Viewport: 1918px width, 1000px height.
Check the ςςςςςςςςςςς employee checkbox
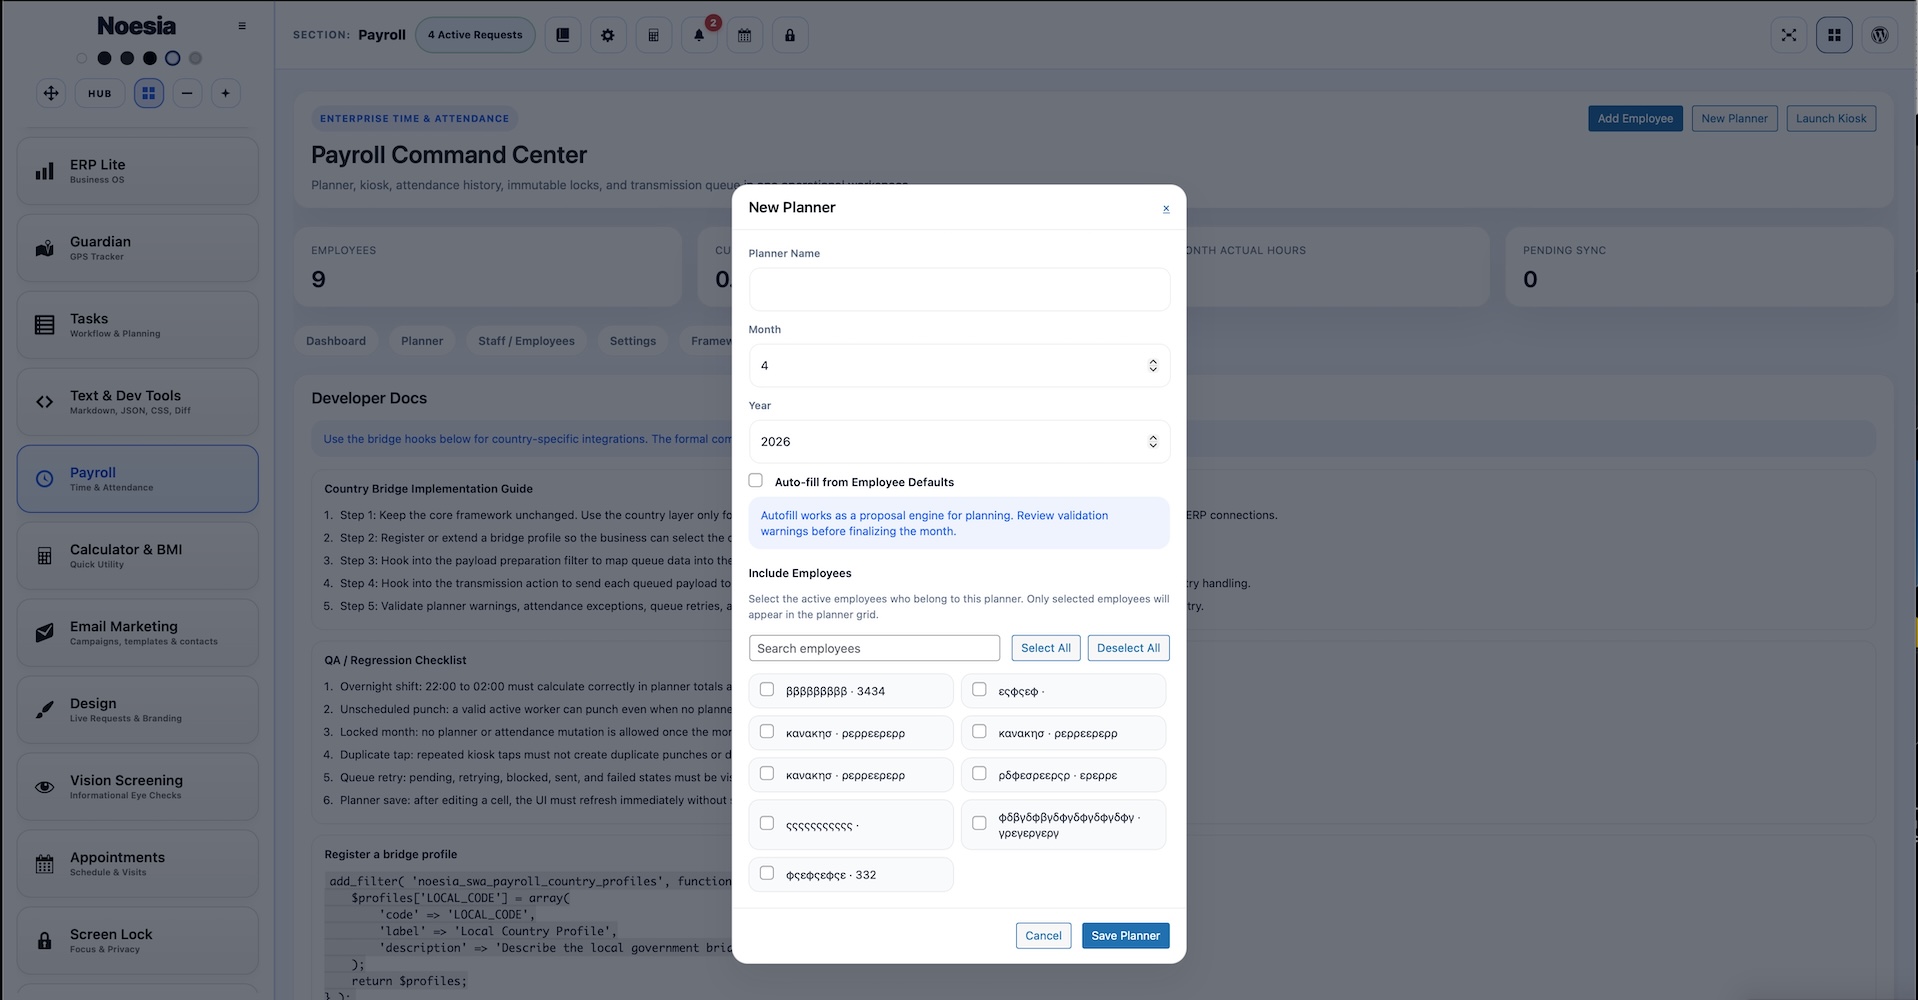pos(767,824)
